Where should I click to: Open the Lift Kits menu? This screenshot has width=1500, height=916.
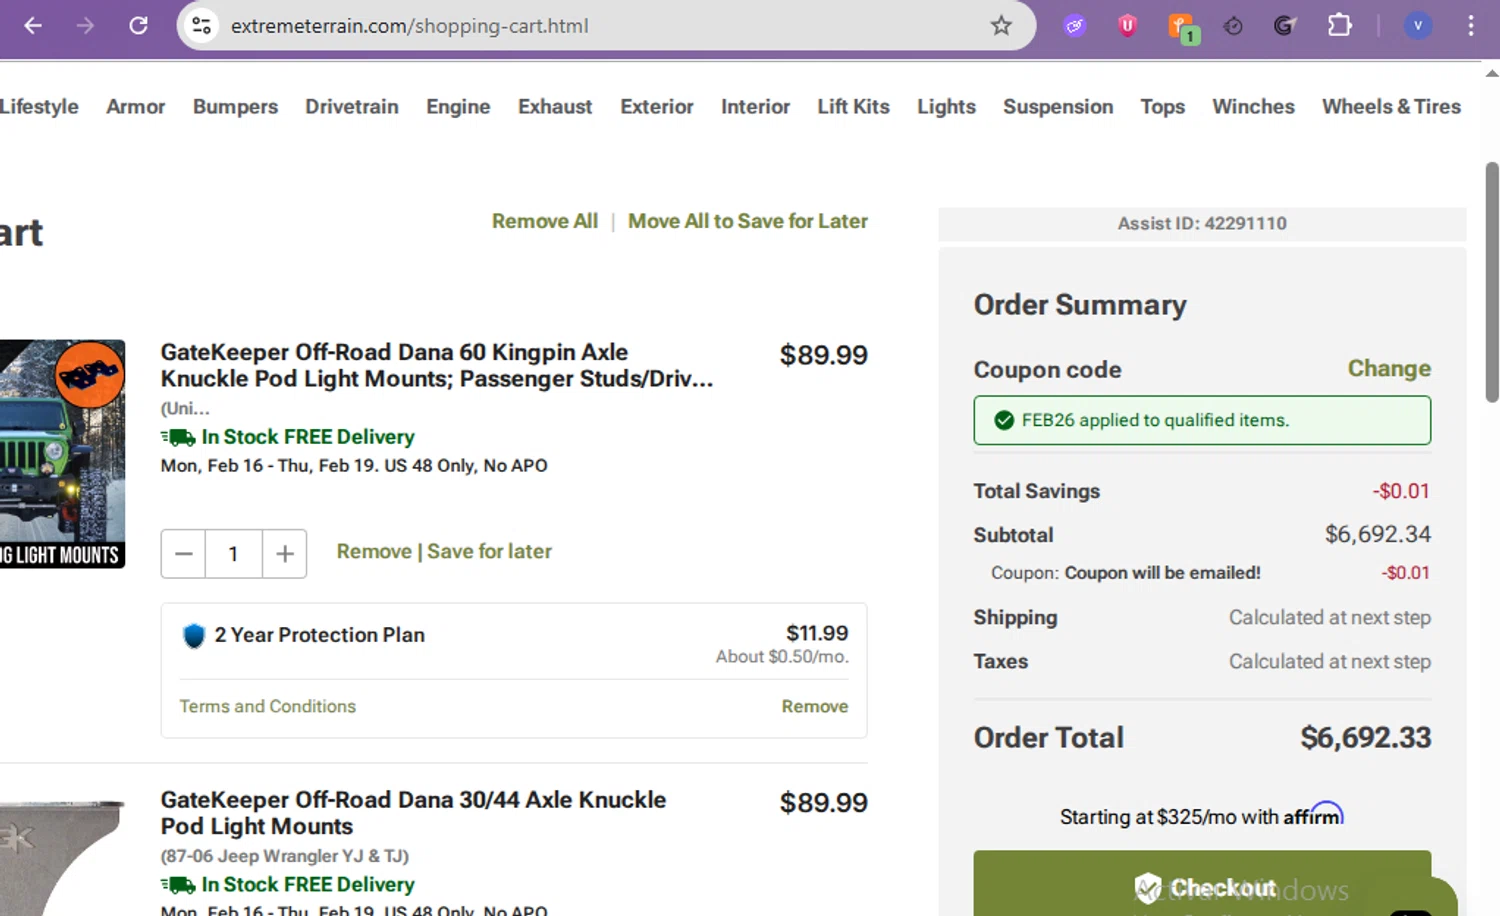(853, 106)
